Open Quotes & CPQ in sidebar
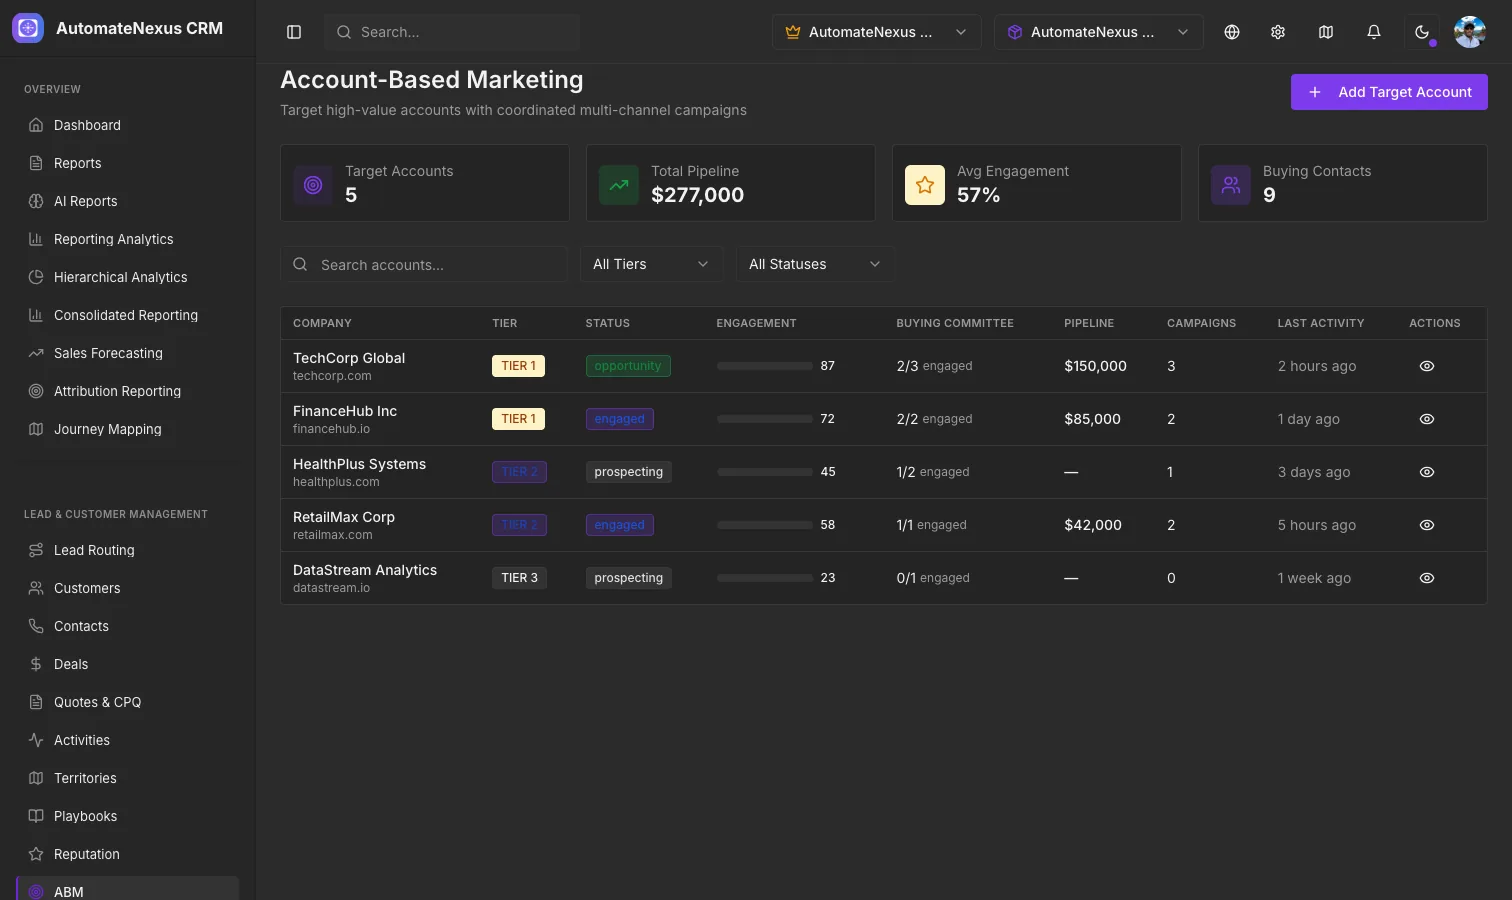This screenshot has width=1512, height=900. click(127, 702)
